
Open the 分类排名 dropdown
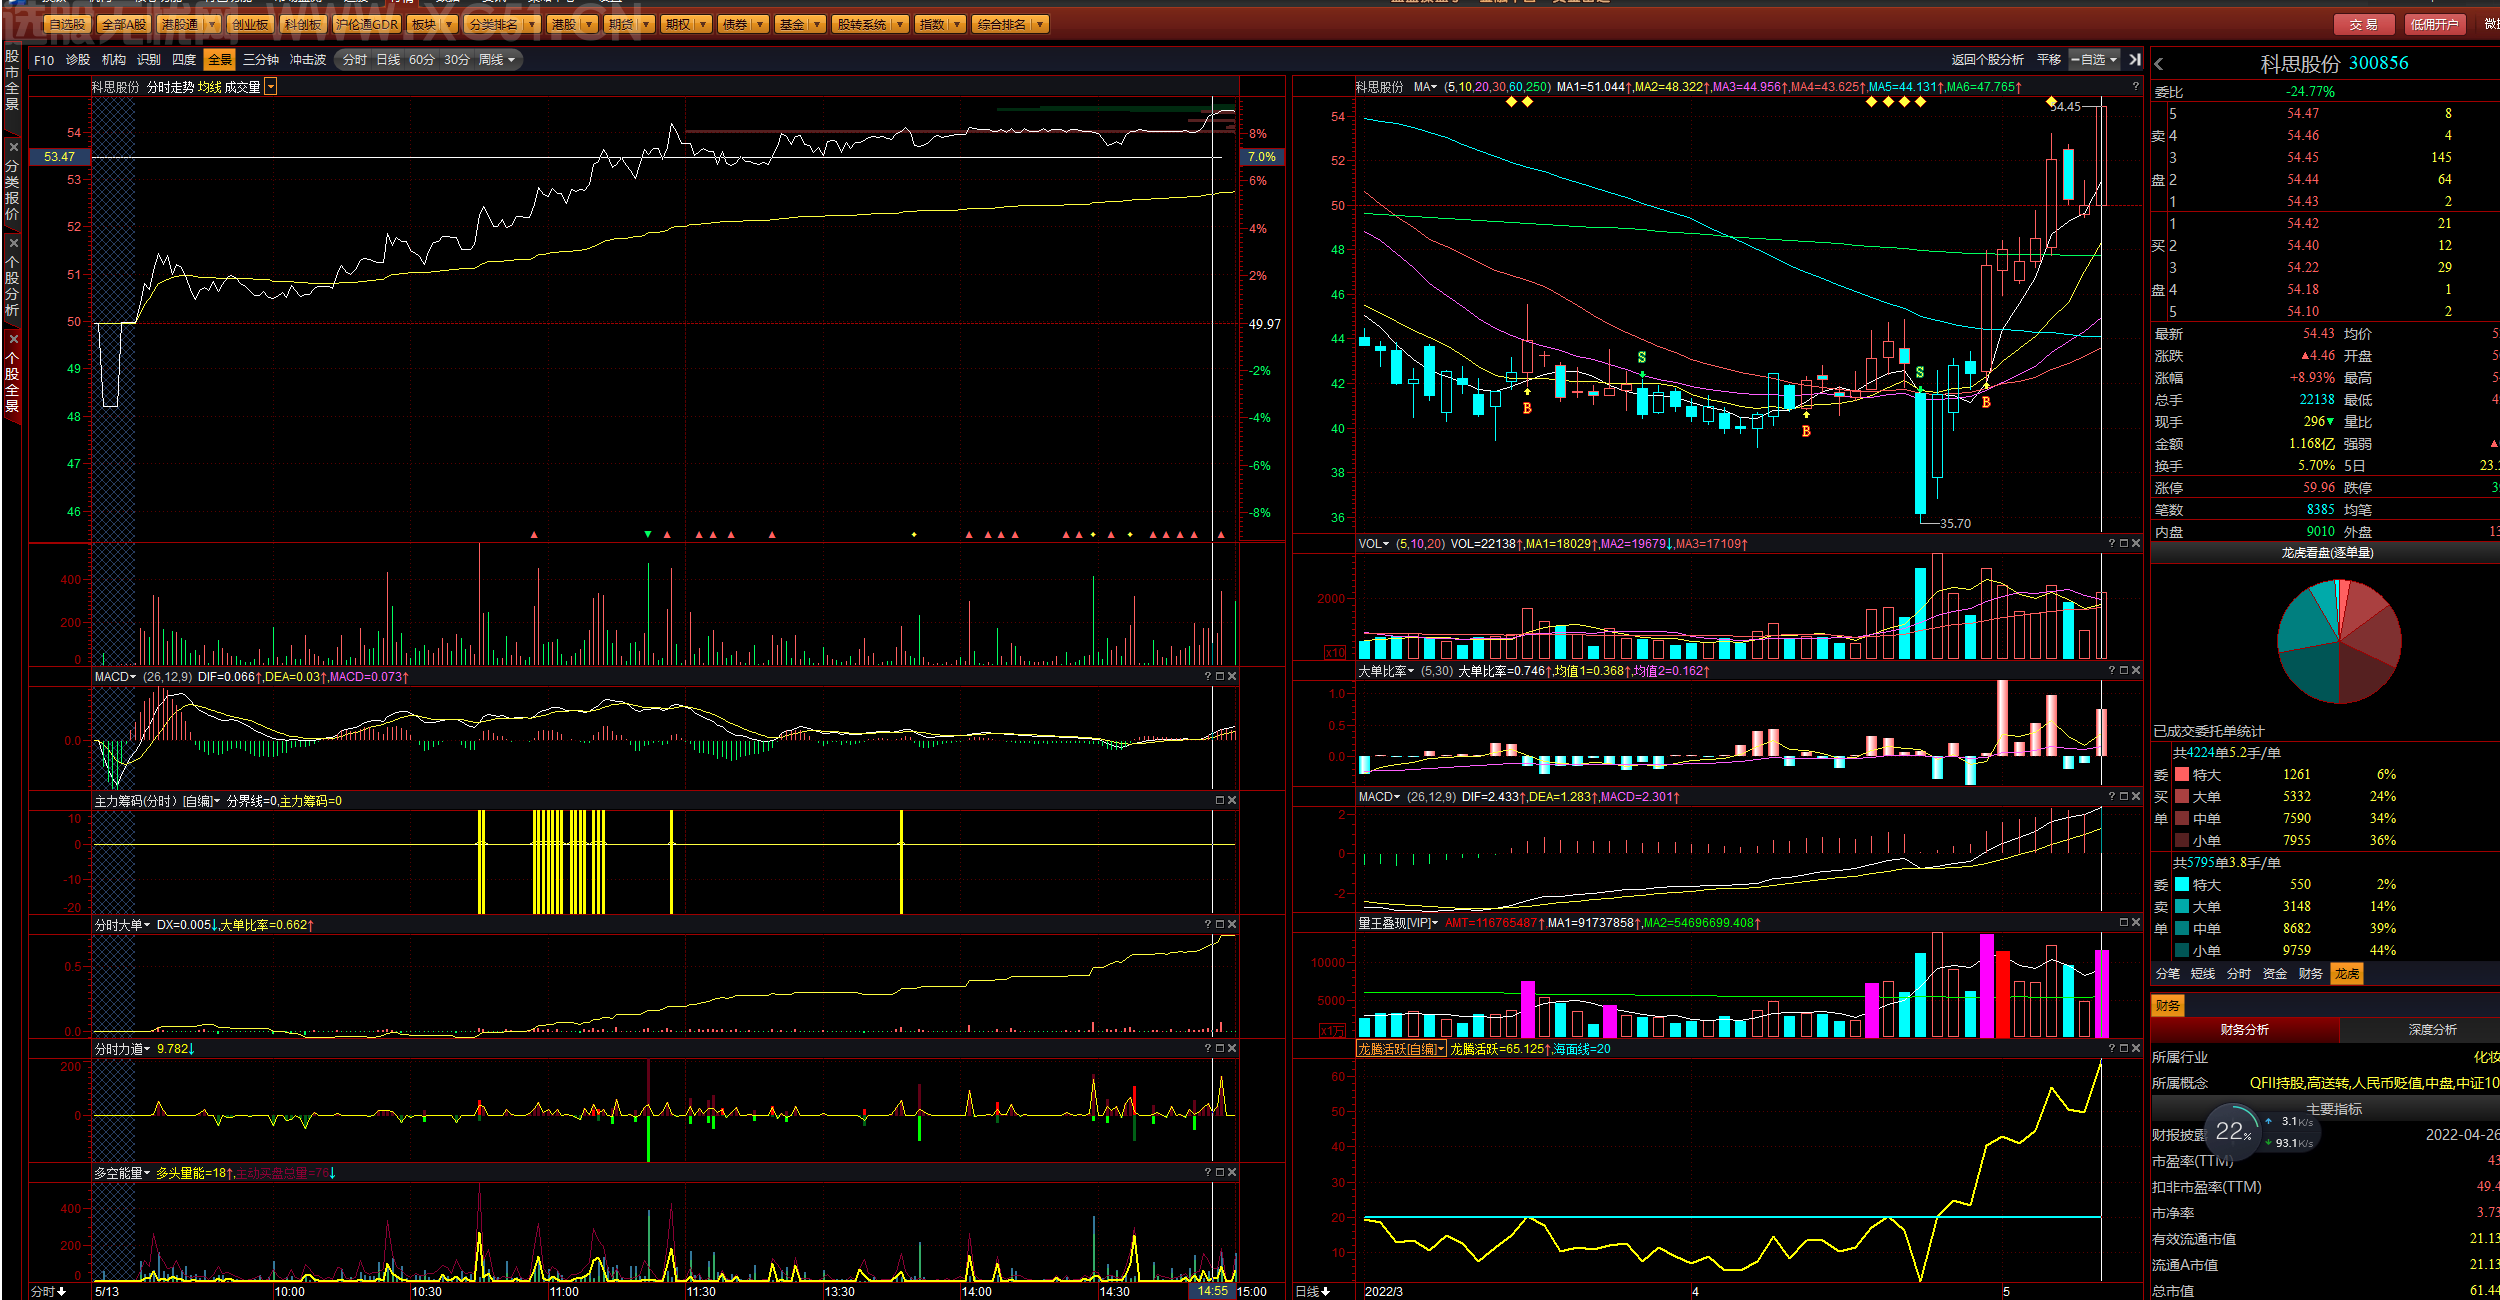[x=531, y=25]
